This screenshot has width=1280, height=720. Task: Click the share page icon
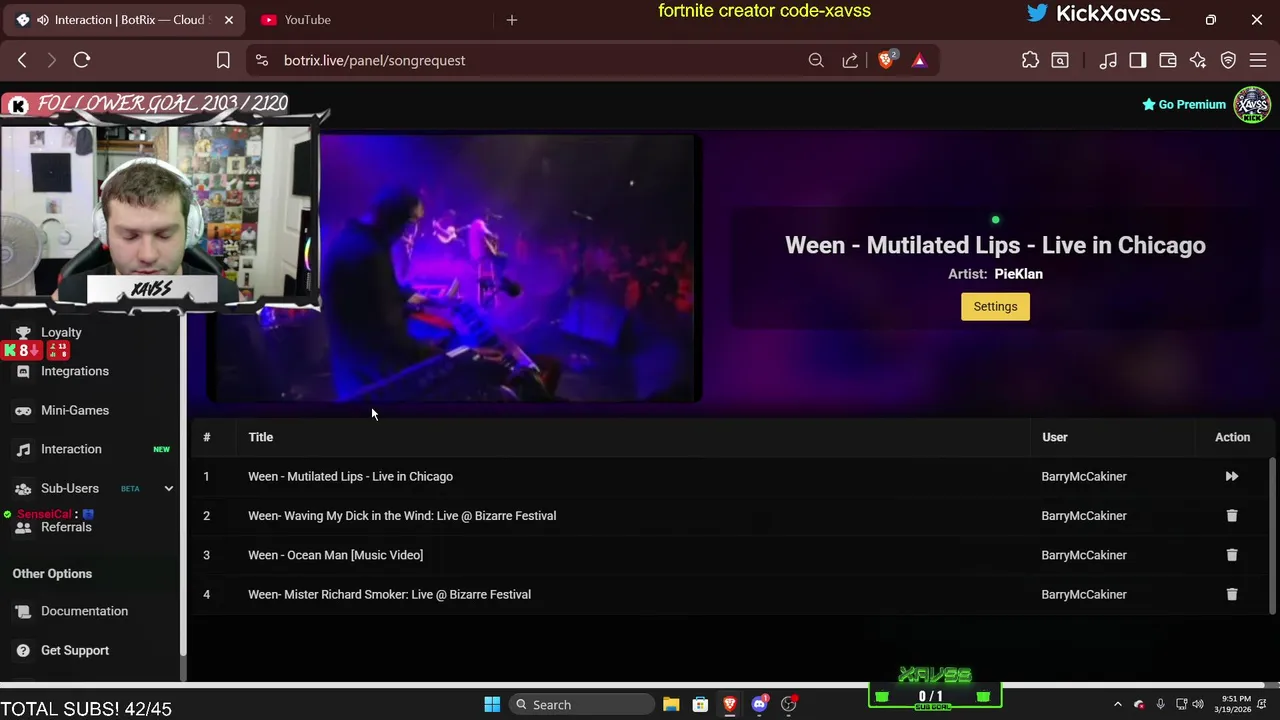point(850,61)
